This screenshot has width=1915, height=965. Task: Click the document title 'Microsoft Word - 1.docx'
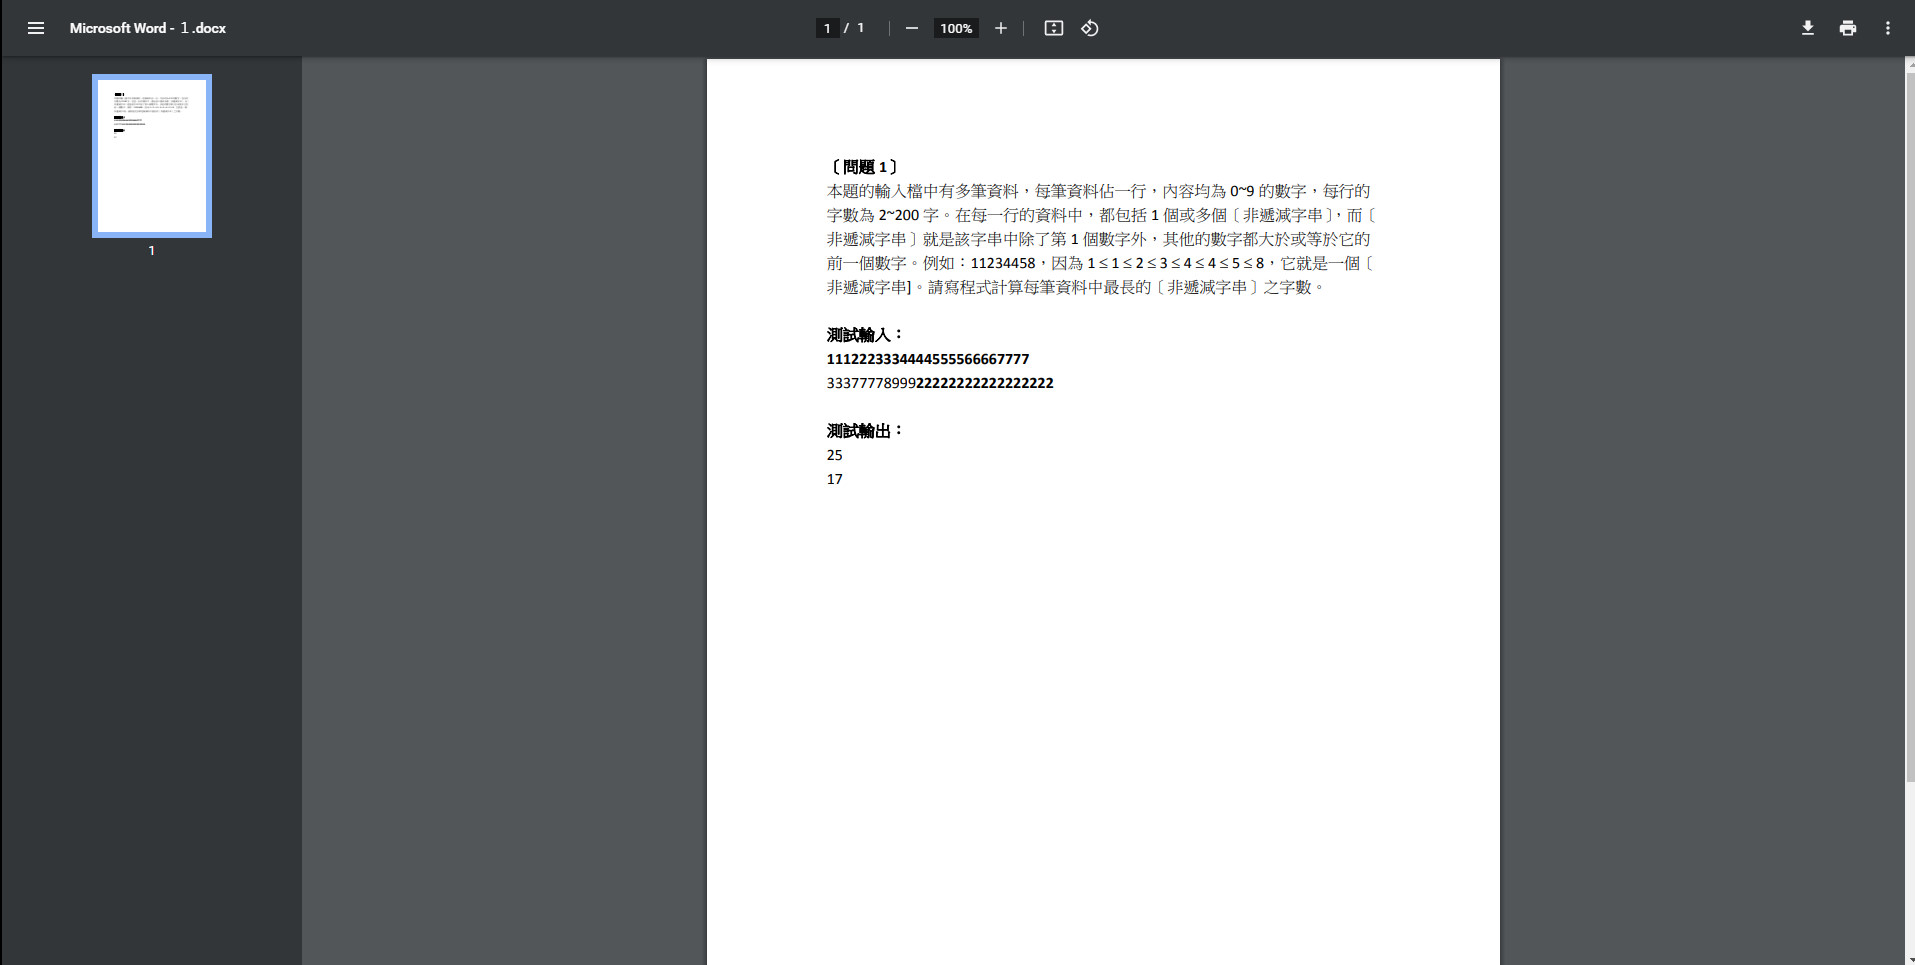pos(148,28)
